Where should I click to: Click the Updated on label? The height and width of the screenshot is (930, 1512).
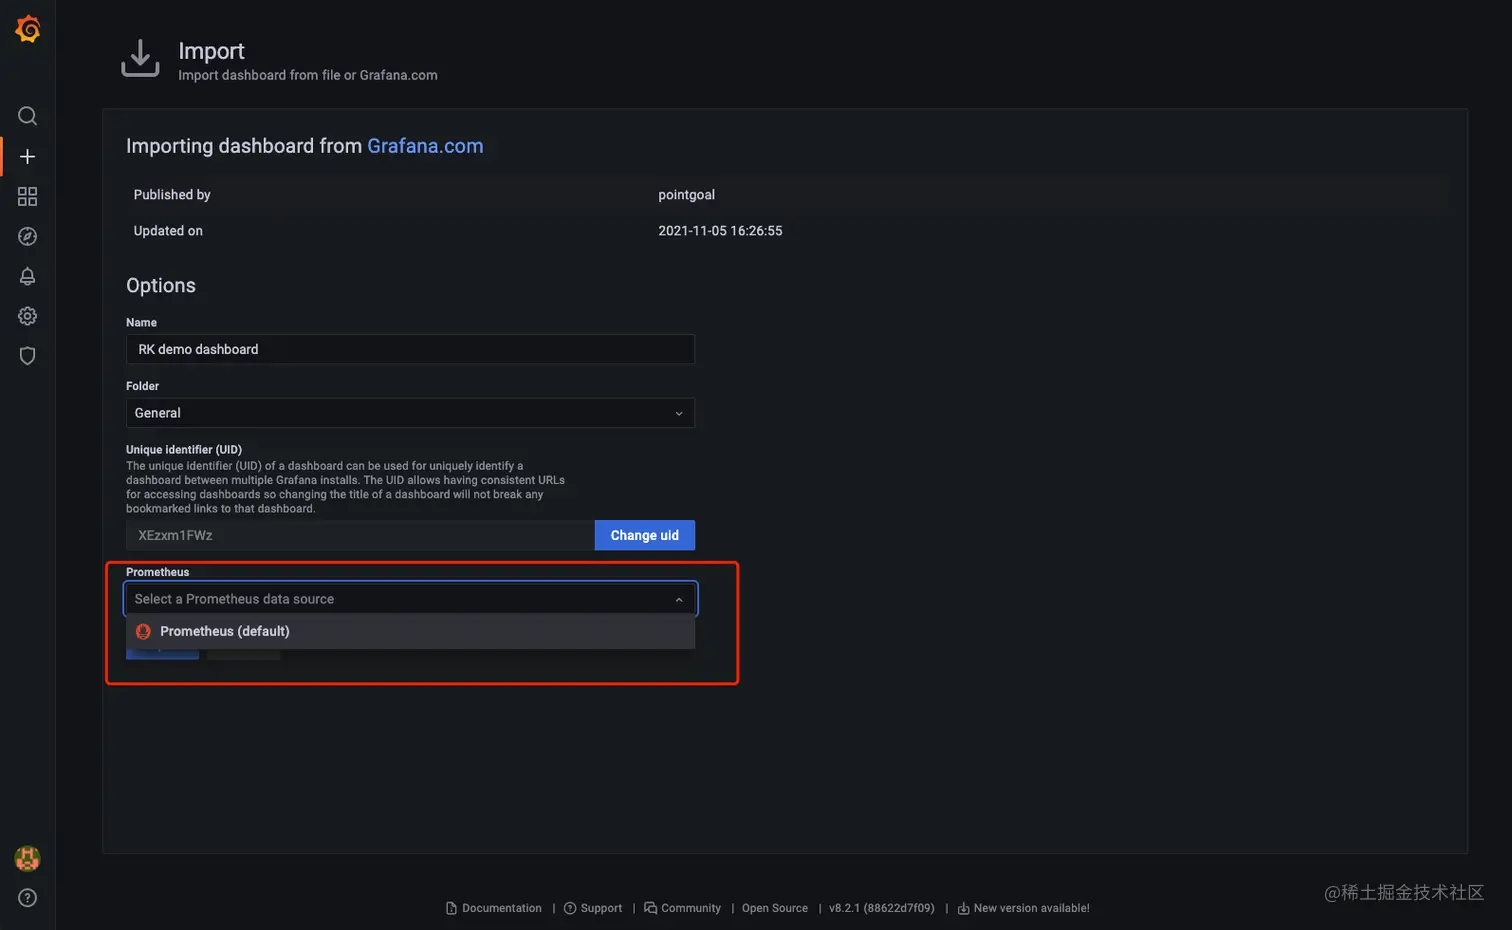tap(168, 231)
